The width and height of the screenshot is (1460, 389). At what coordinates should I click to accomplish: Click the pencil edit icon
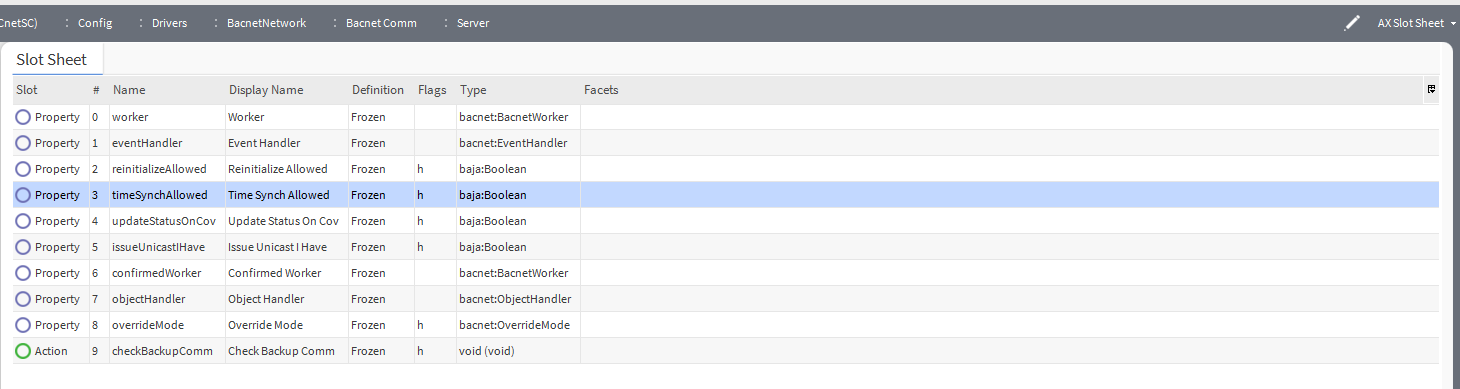tap(1352, 22)
